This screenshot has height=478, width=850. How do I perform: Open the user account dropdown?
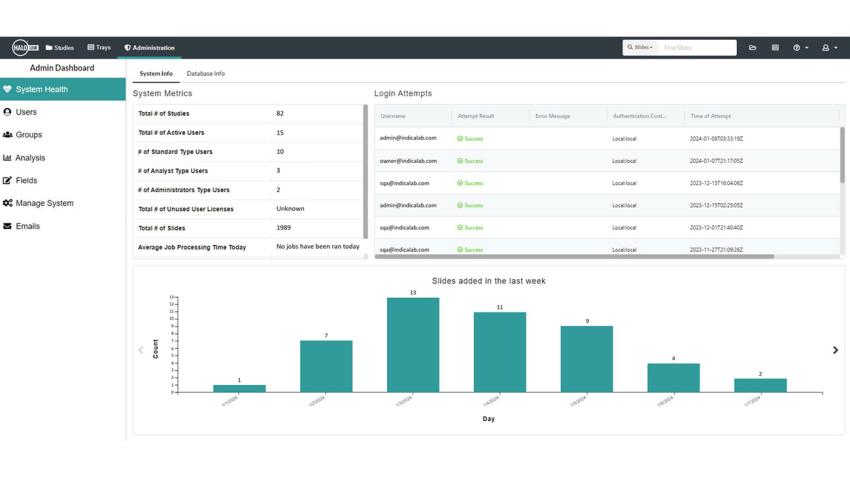[x=829, y=47]
